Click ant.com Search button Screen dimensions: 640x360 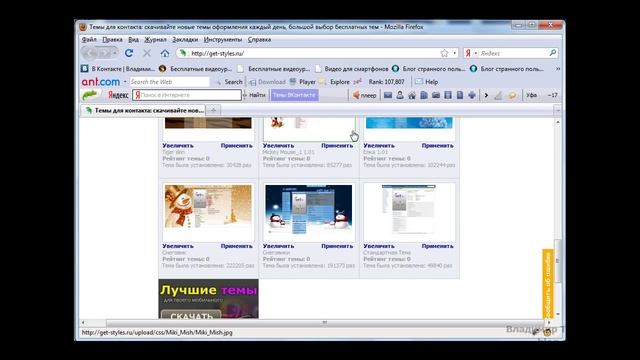tap(229, 82)
